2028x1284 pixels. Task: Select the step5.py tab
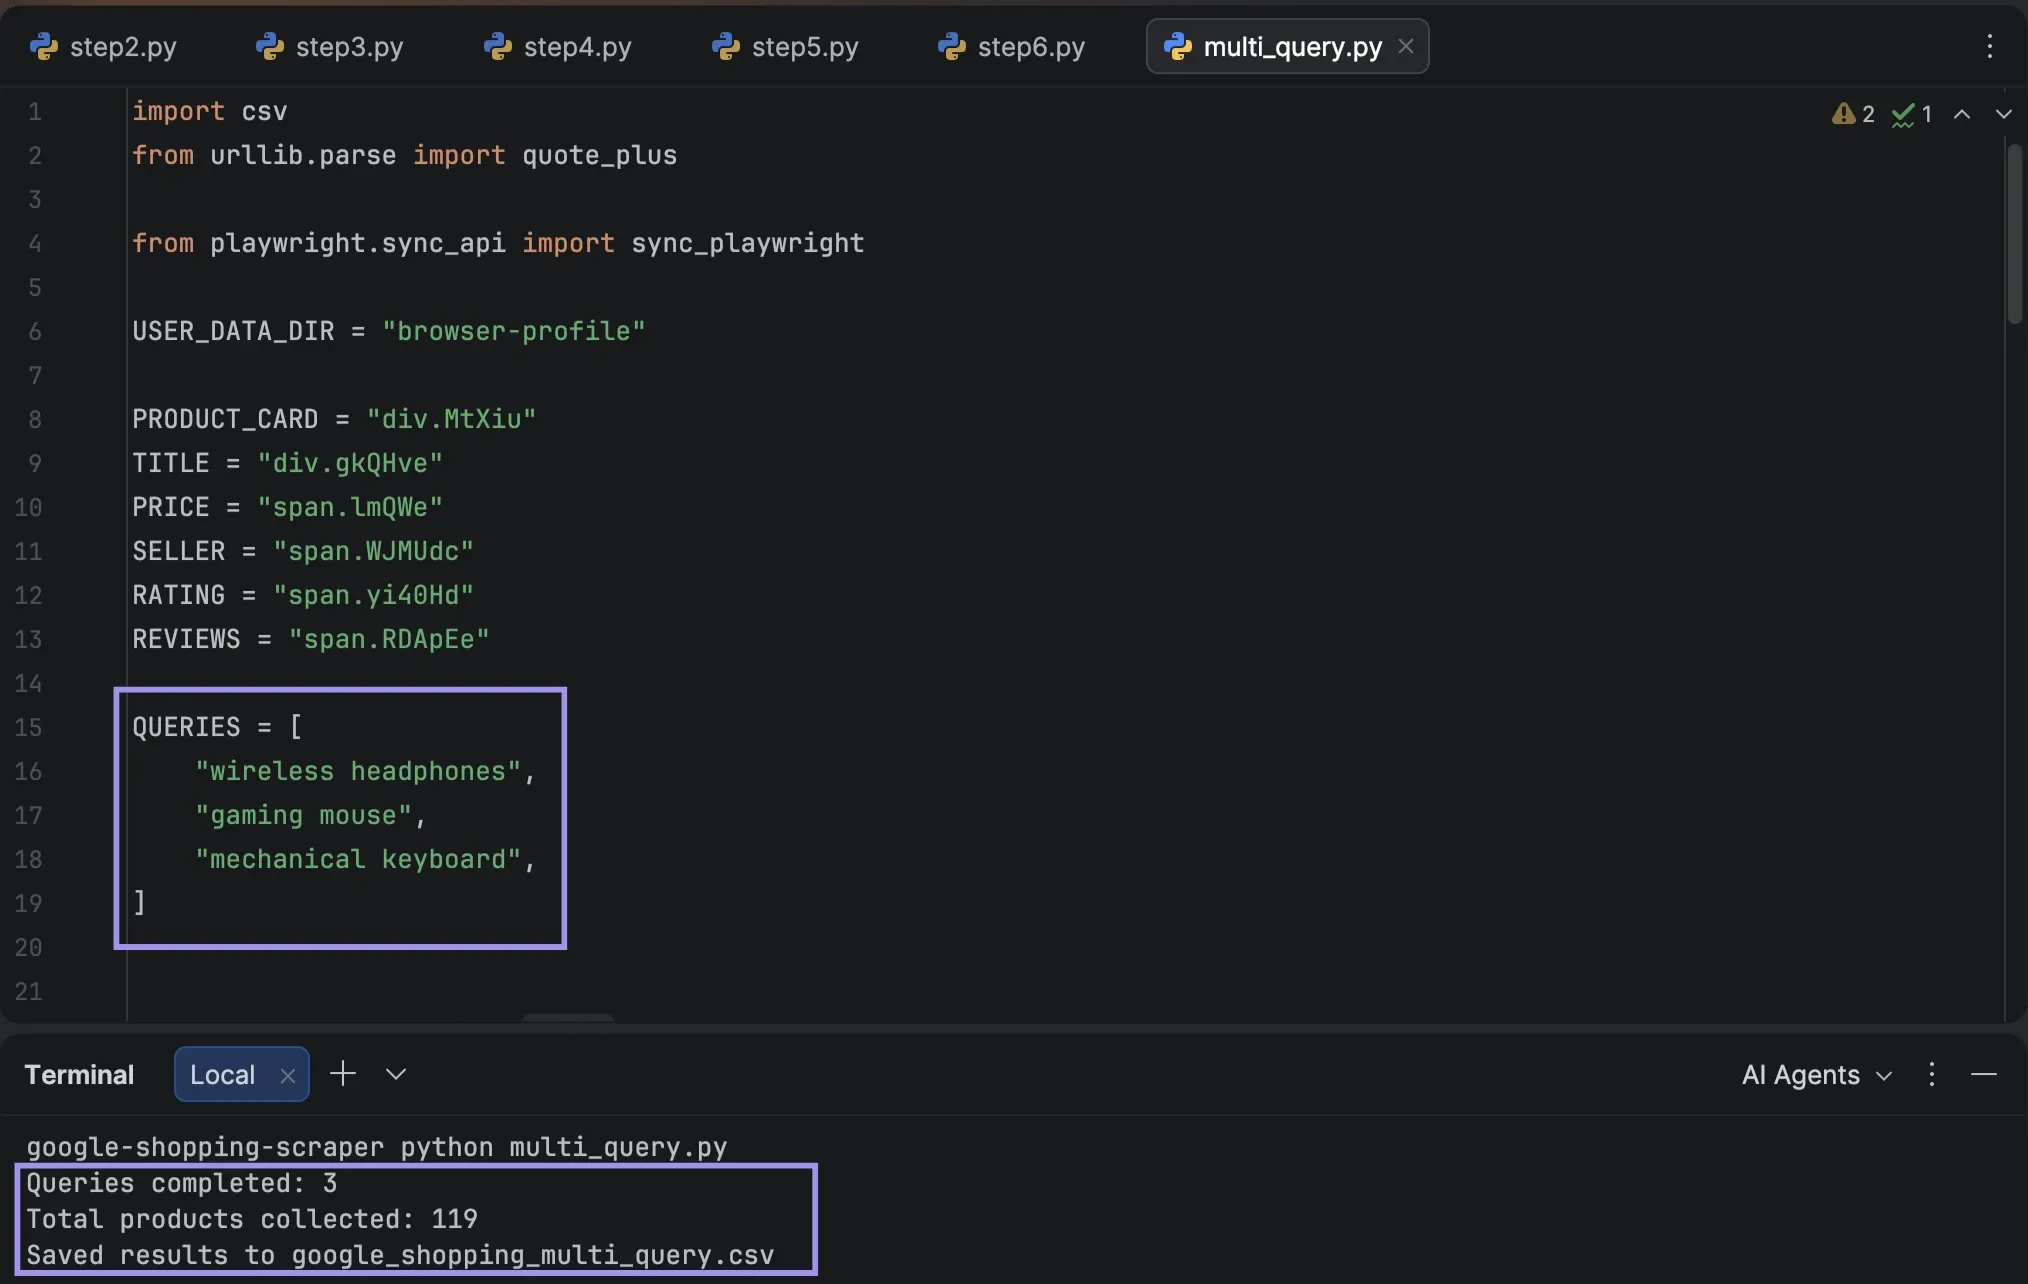[x=785, y=47]
